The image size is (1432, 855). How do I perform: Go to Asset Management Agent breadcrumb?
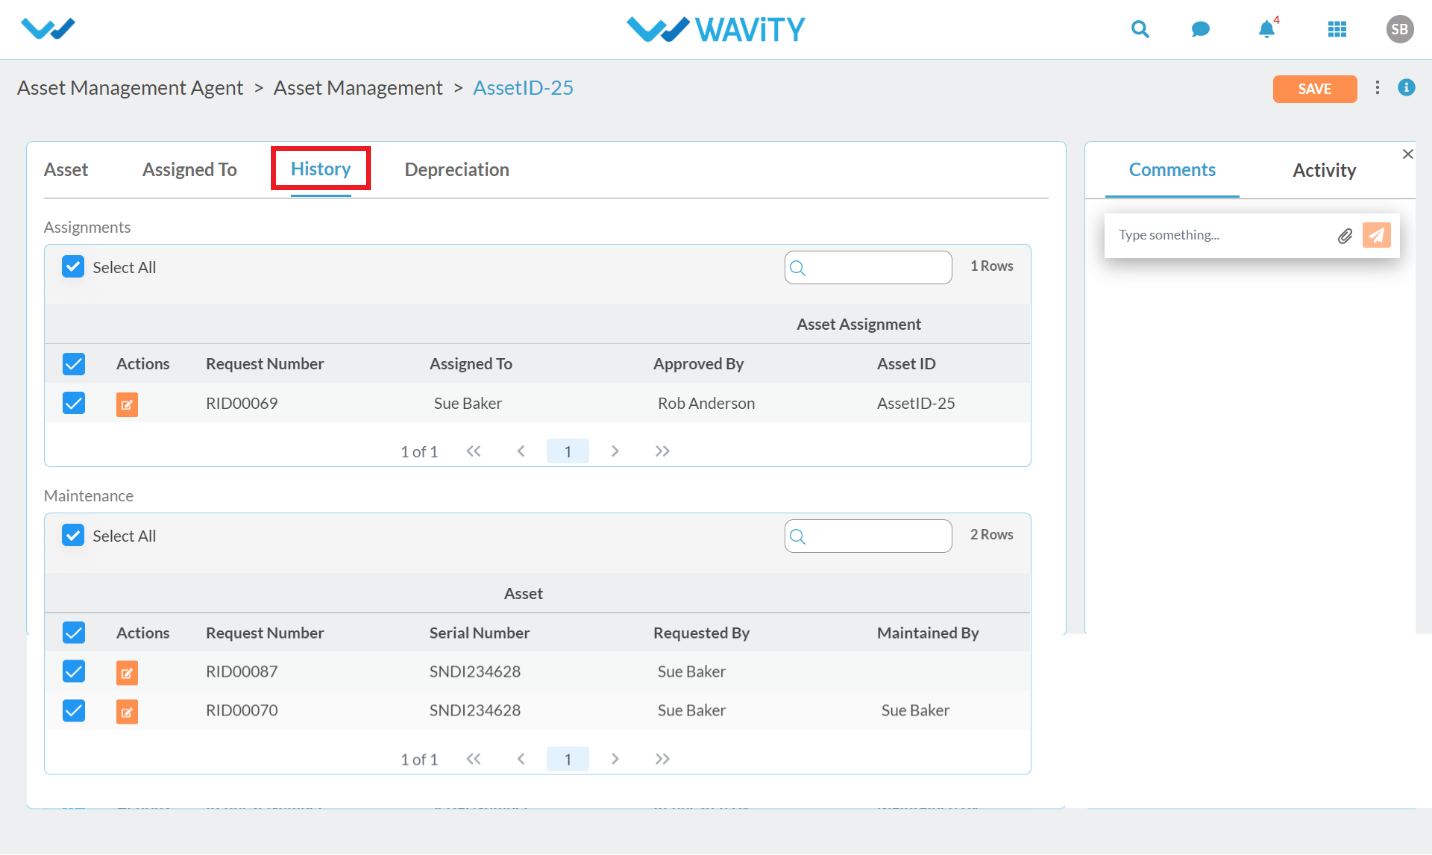click(130, 88)
